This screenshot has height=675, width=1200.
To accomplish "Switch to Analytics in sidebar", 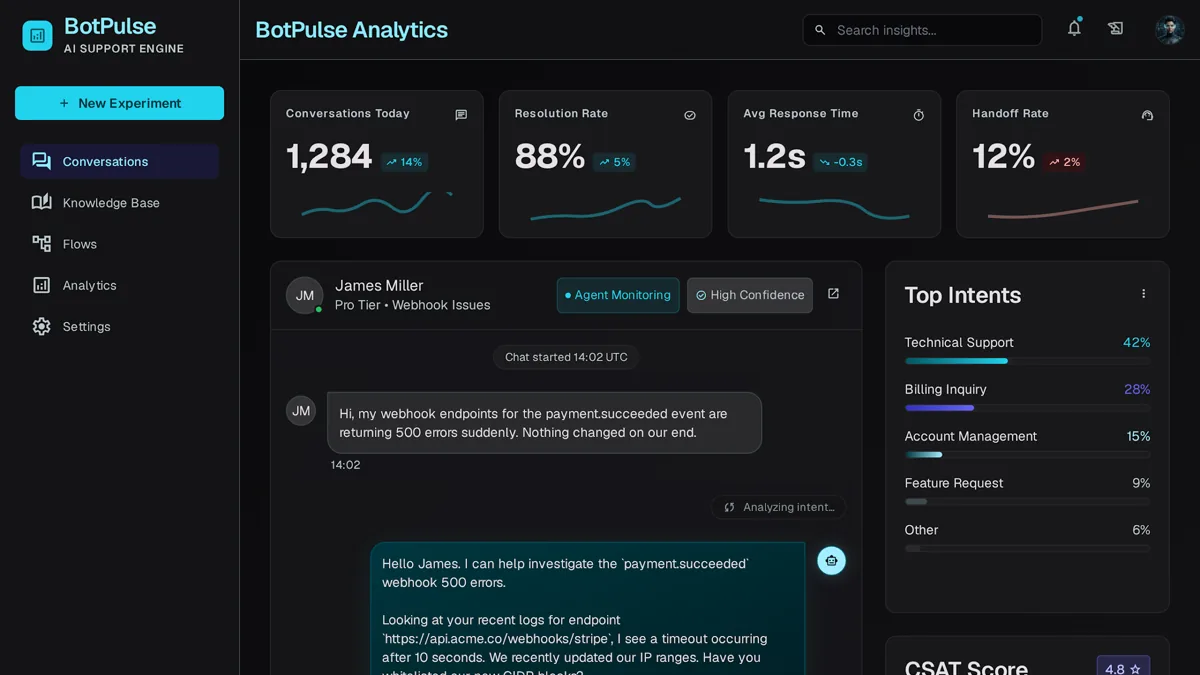I will tap(119, 285).
